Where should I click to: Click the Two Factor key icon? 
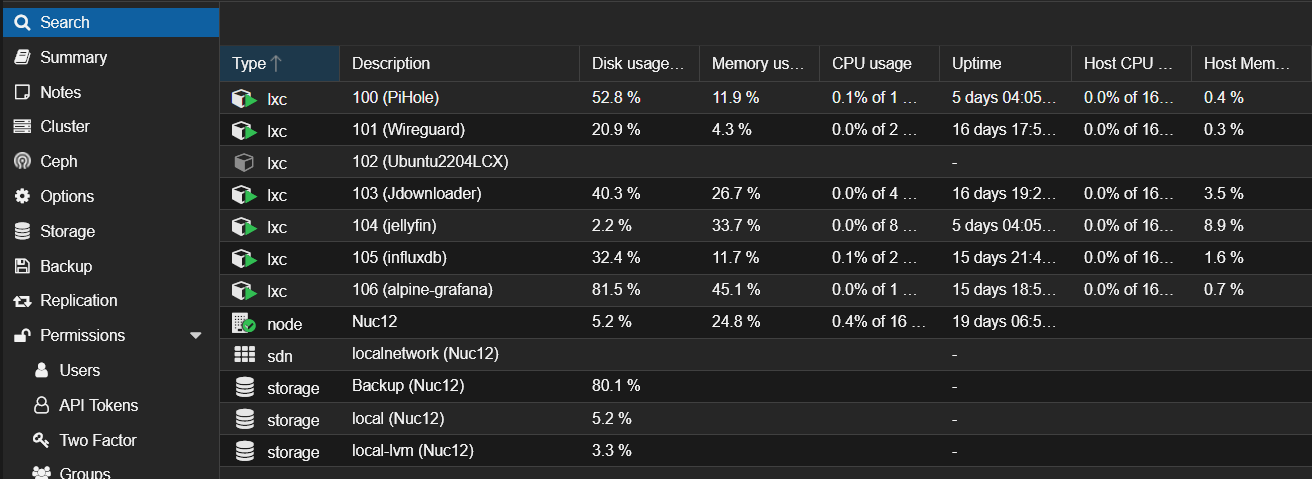click(x=41, y=440)
